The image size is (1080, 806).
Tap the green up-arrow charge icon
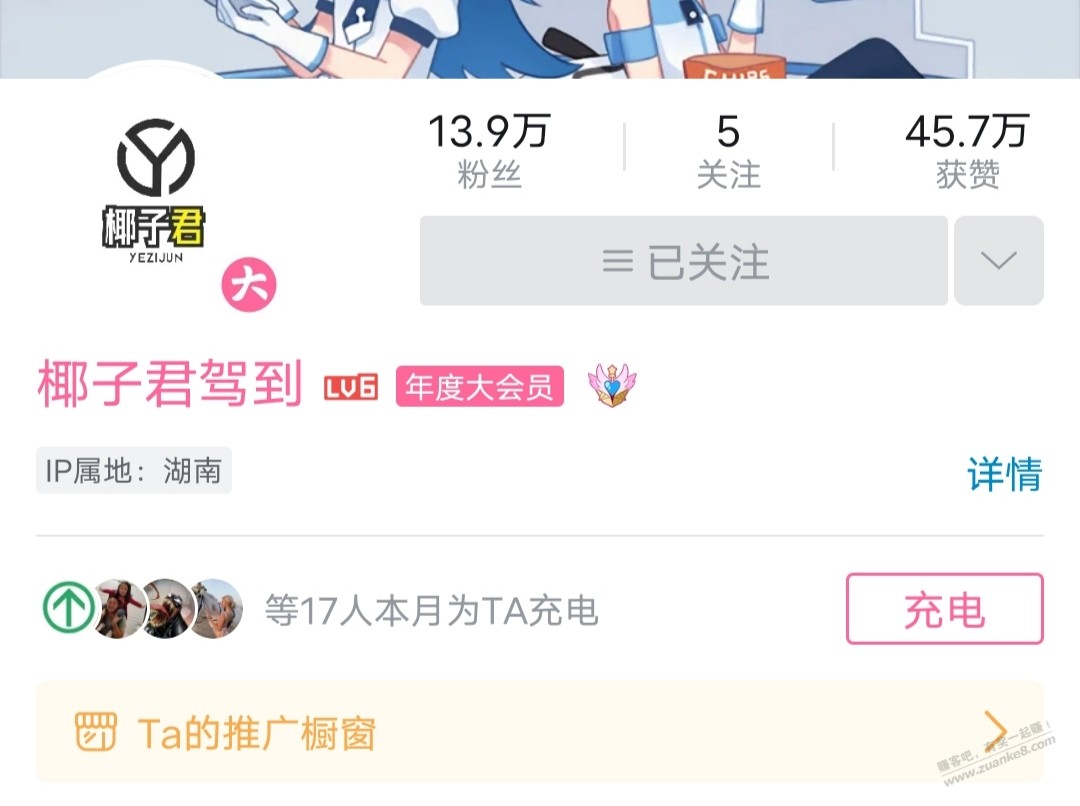click(x=69, y=608)
